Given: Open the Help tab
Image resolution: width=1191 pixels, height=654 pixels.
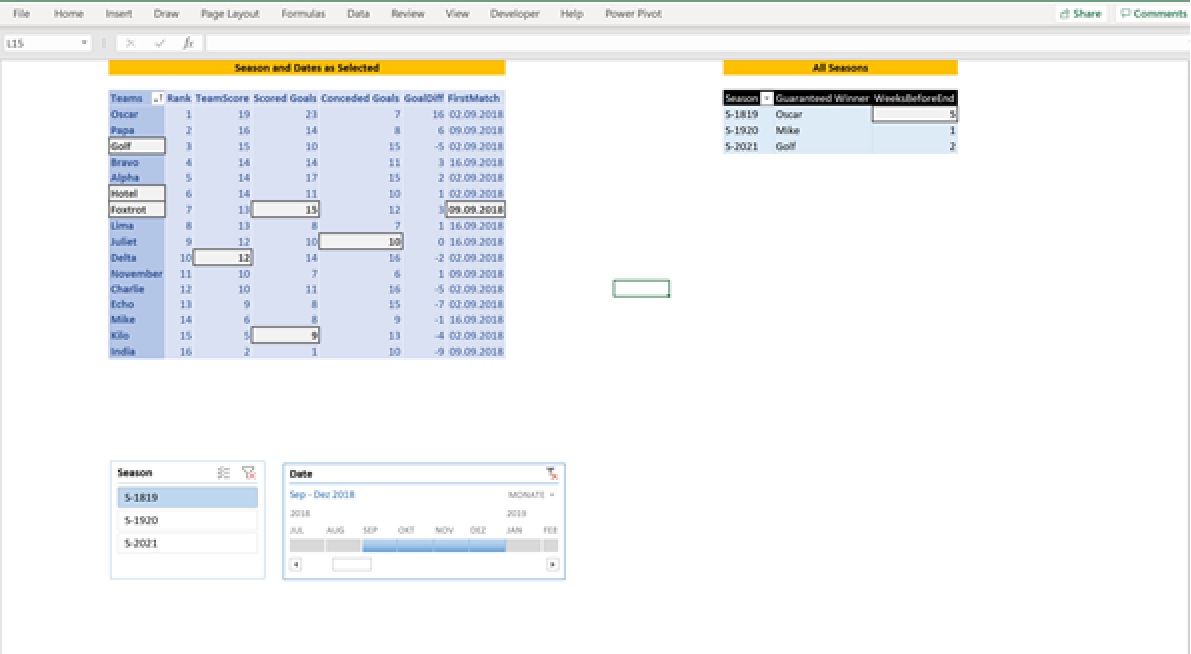Looking at the screenshot, I should 571,14.
